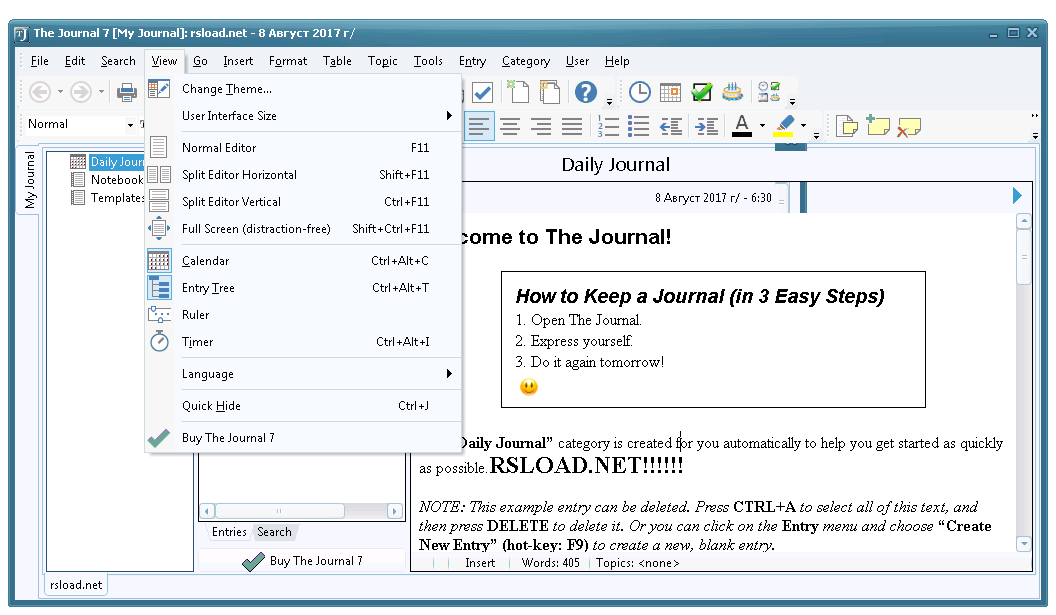
Task: Add a sticky note with plus icon
Action: tap(878, 126)
